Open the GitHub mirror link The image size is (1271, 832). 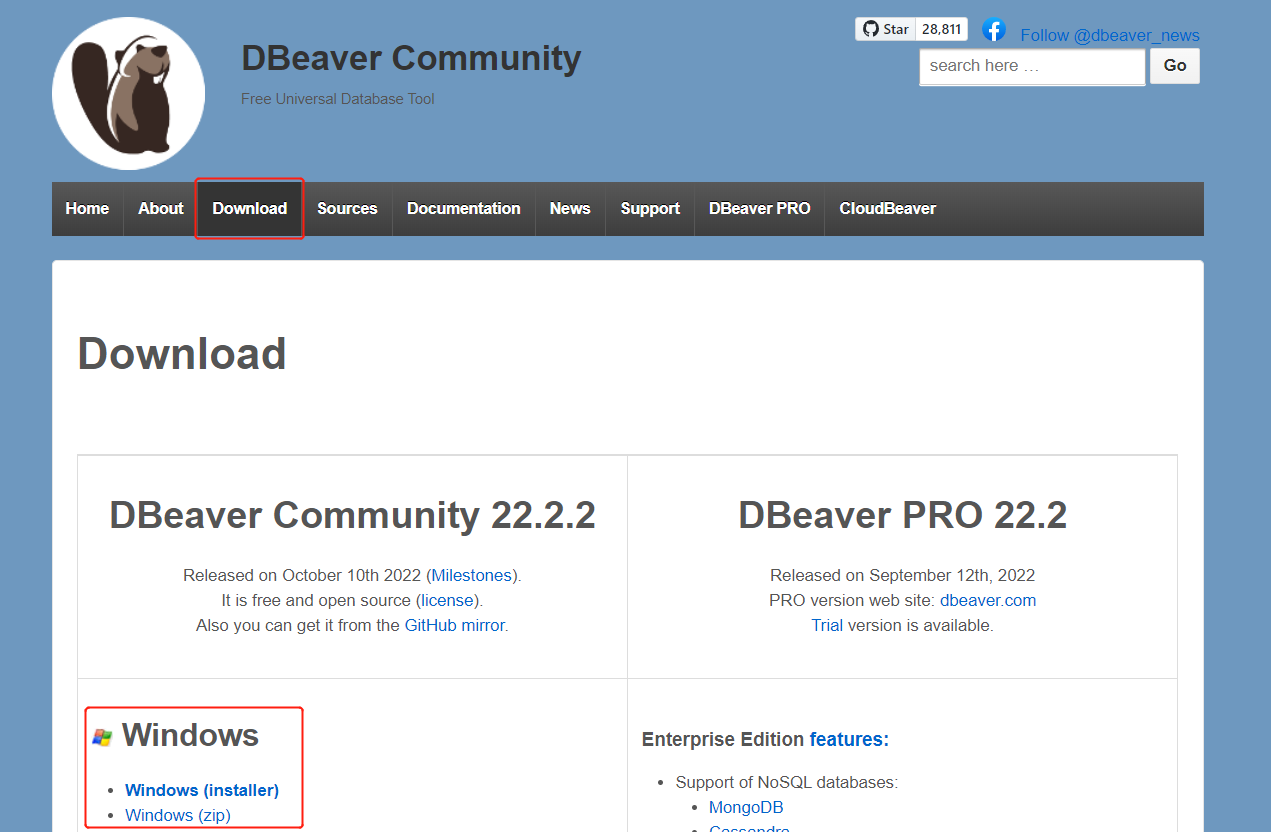click(x=454, y=626)
